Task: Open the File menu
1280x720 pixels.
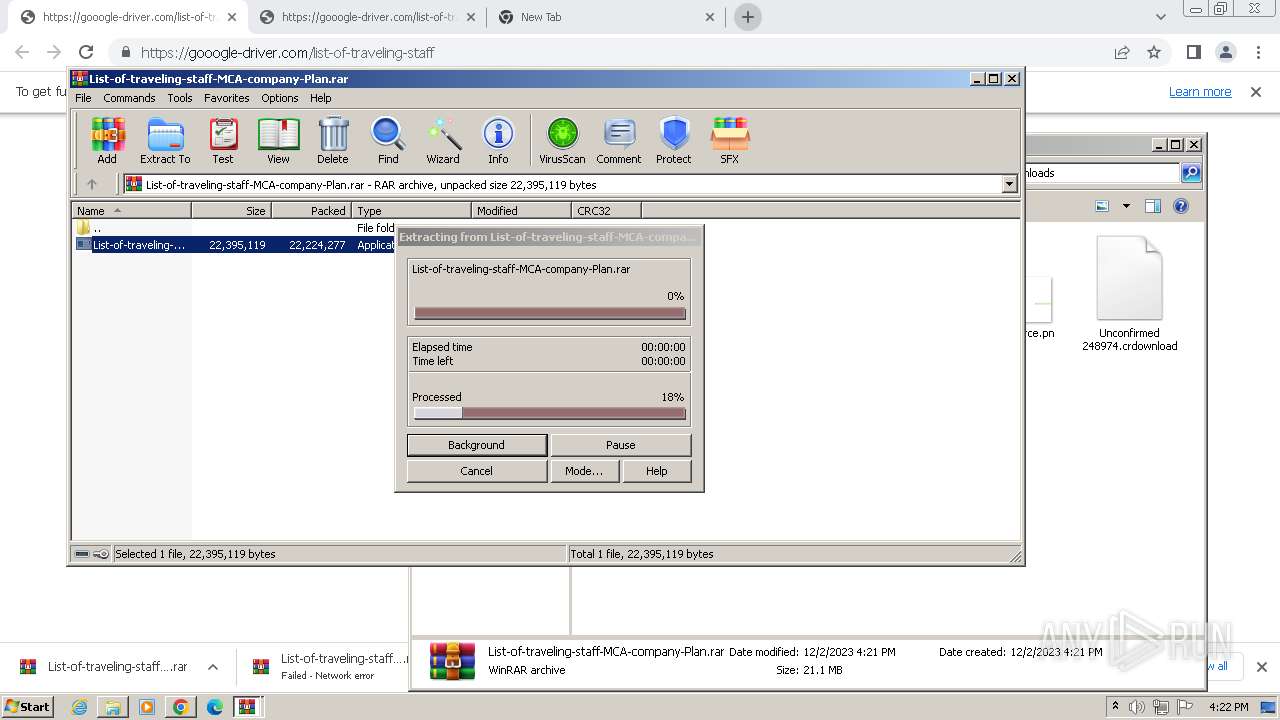Action: (x=83, y=98)
